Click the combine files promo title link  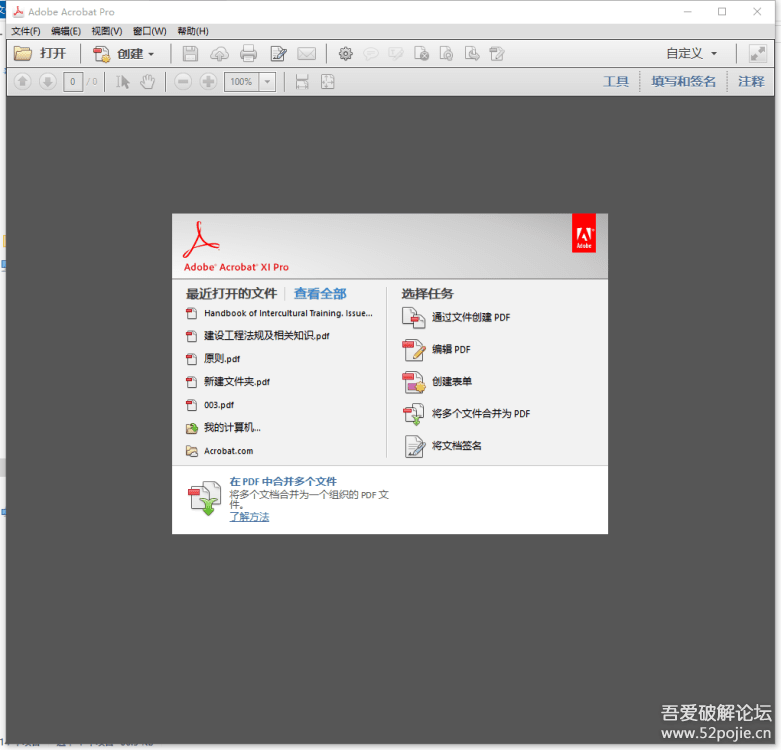pos(283,482)
